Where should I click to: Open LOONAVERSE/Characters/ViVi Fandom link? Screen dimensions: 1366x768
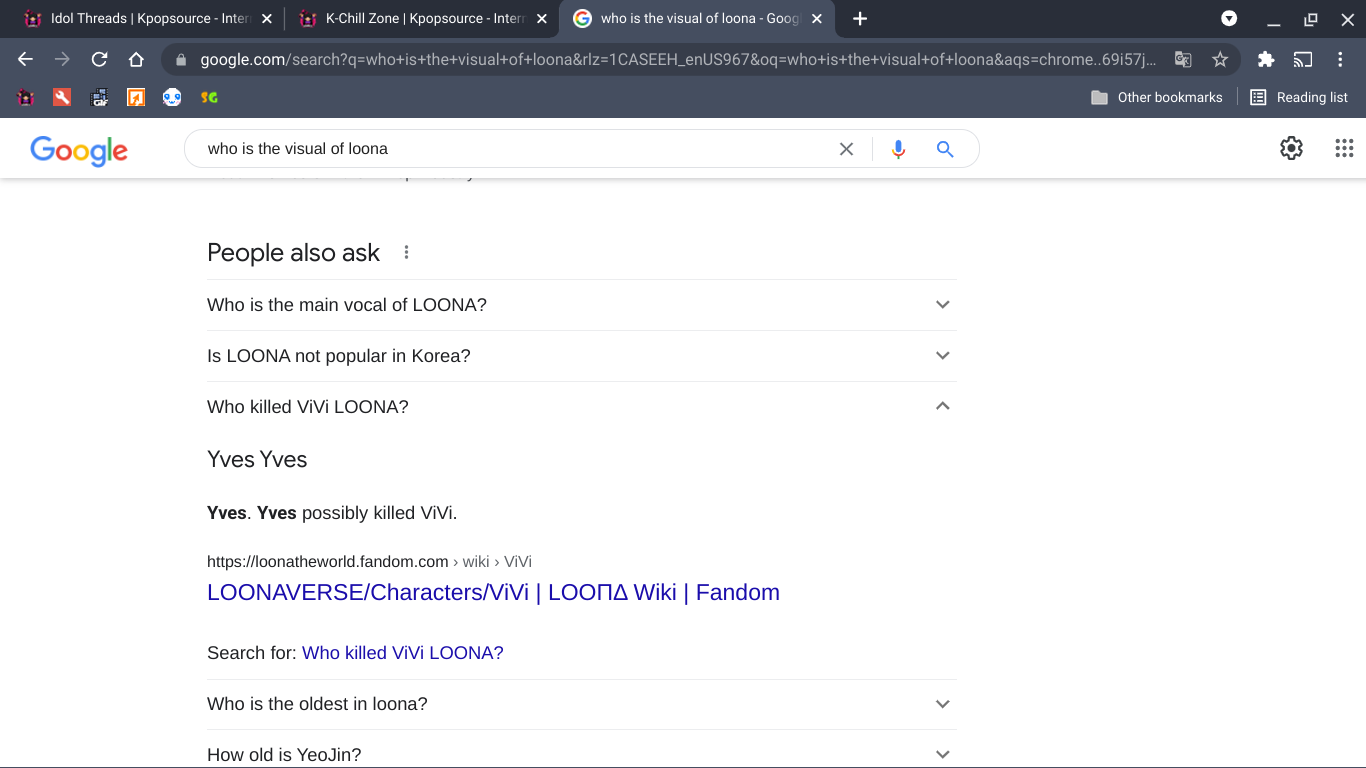[493, 592]
